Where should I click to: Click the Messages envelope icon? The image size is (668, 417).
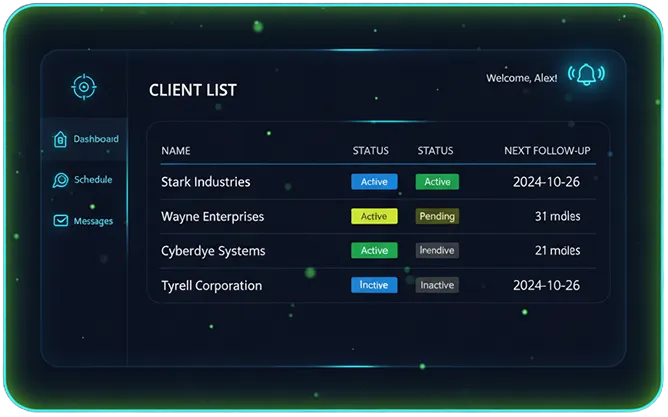[60, 221]
